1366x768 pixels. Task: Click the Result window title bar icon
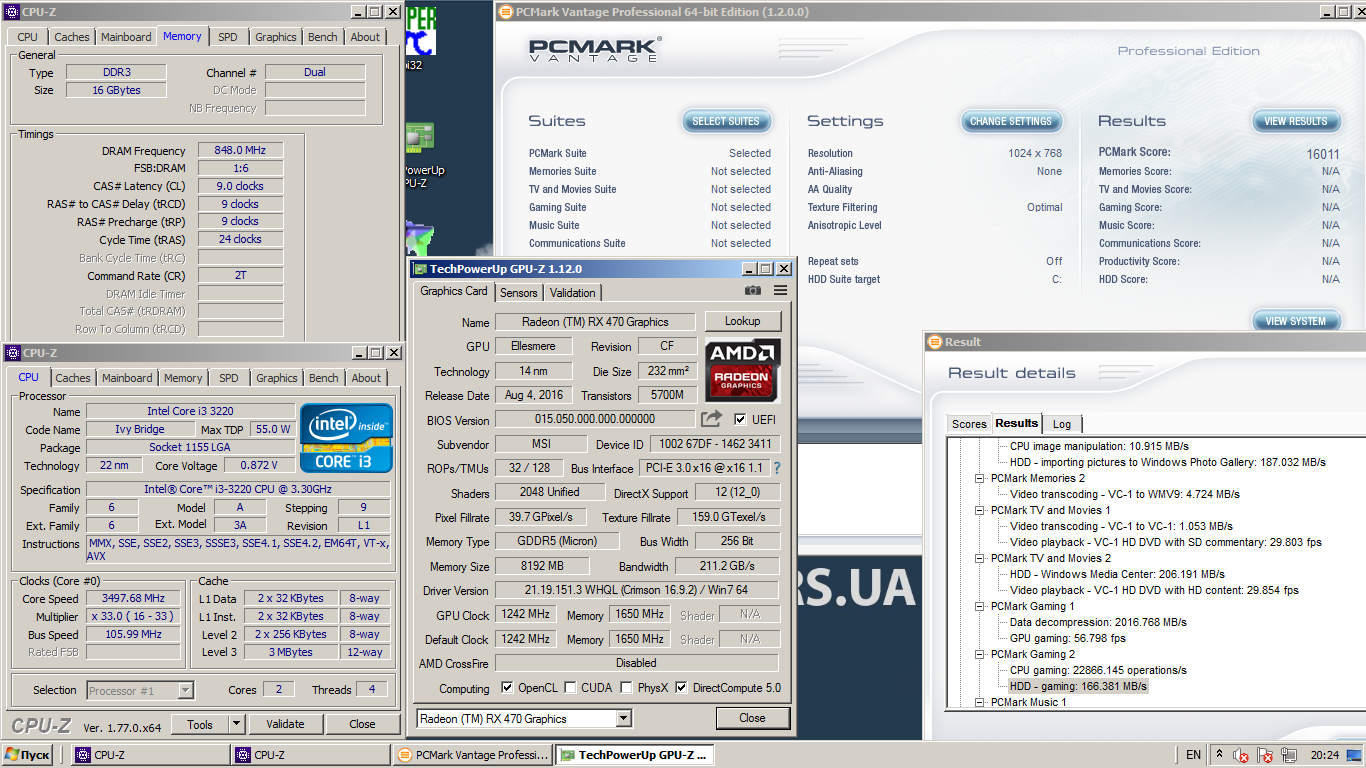[934, 342]
